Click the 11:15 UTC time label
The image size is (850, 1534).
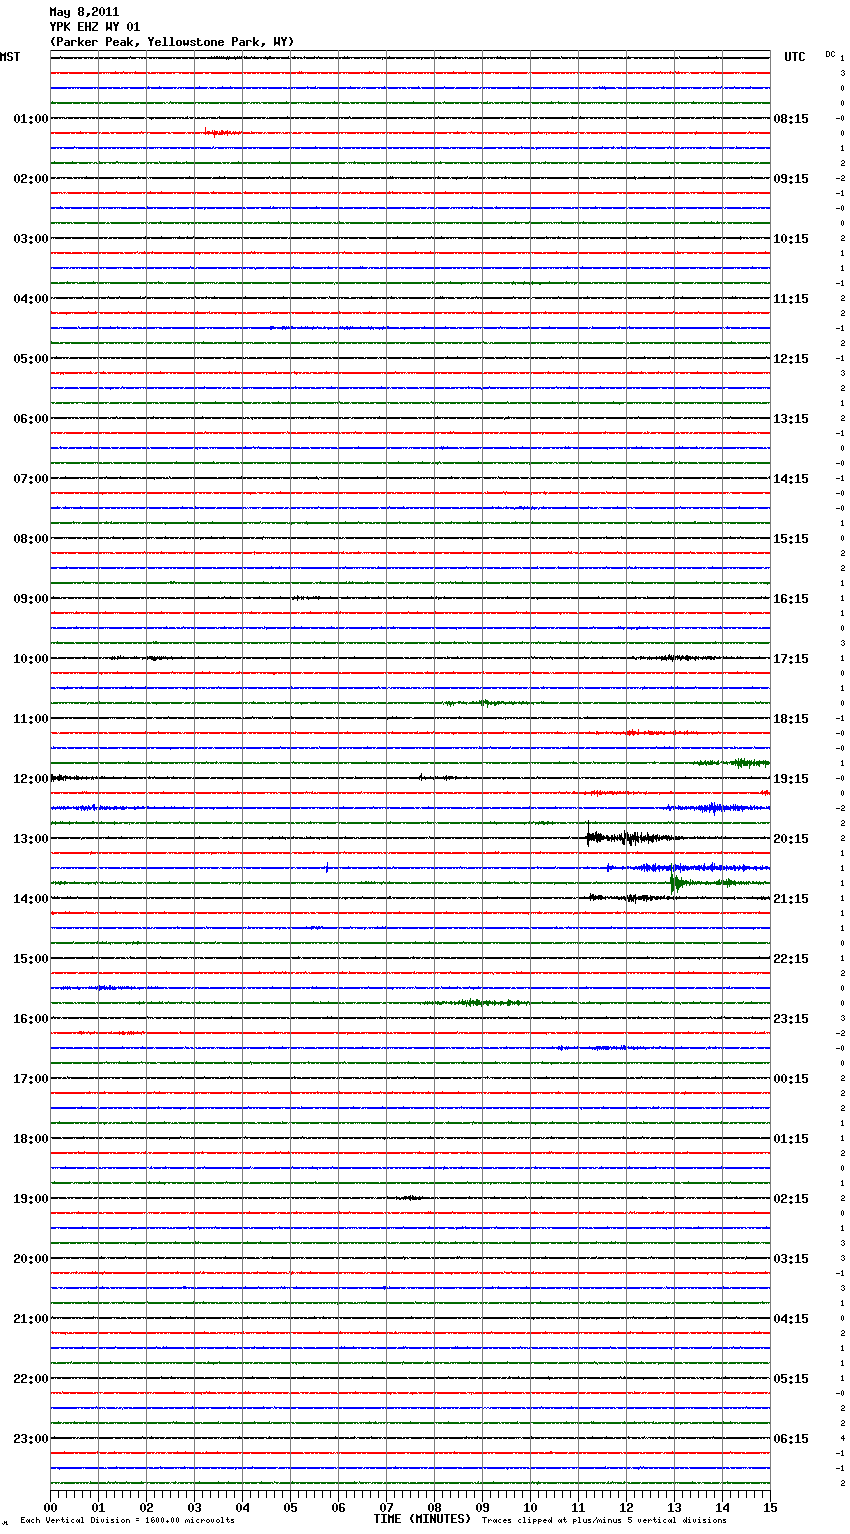[x=791, y=299]
